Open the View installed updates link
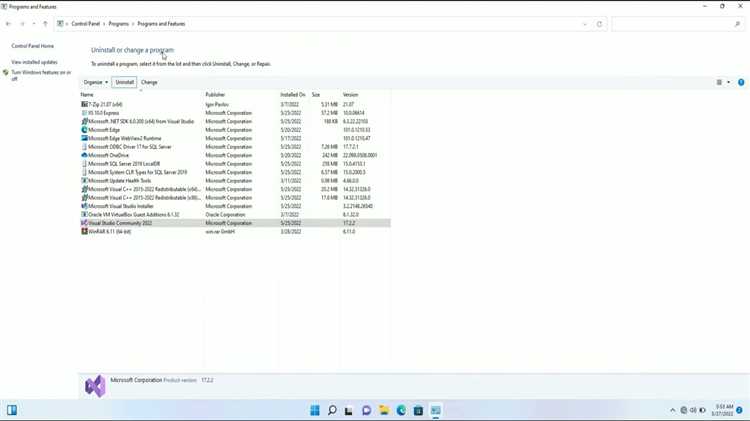Image resolution: width=750 pixels, height=421 pixels. 34,62
